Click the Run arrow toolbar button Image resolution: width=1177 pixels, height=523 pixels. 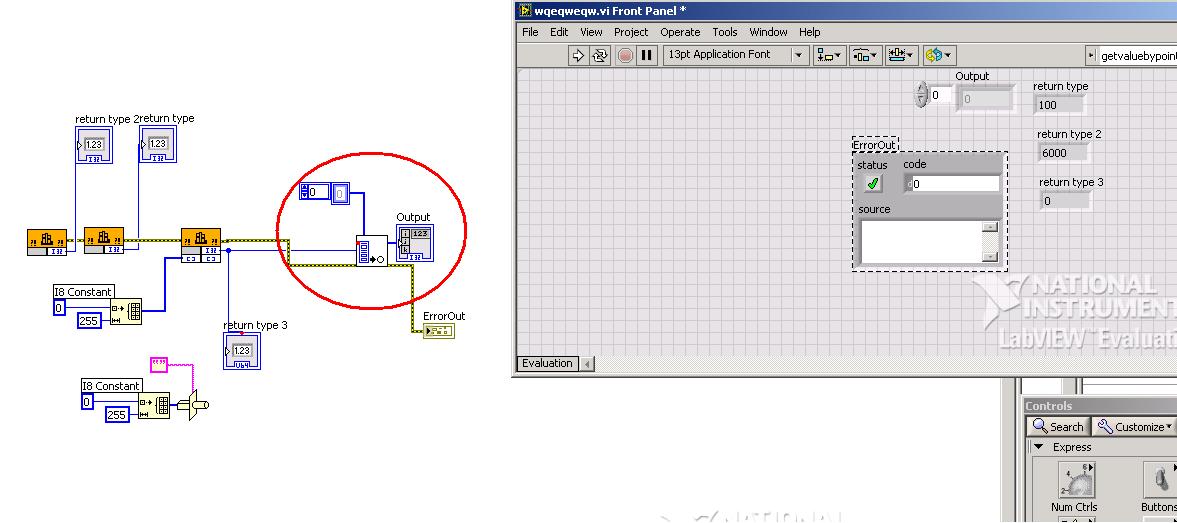[x=578, y=55]
